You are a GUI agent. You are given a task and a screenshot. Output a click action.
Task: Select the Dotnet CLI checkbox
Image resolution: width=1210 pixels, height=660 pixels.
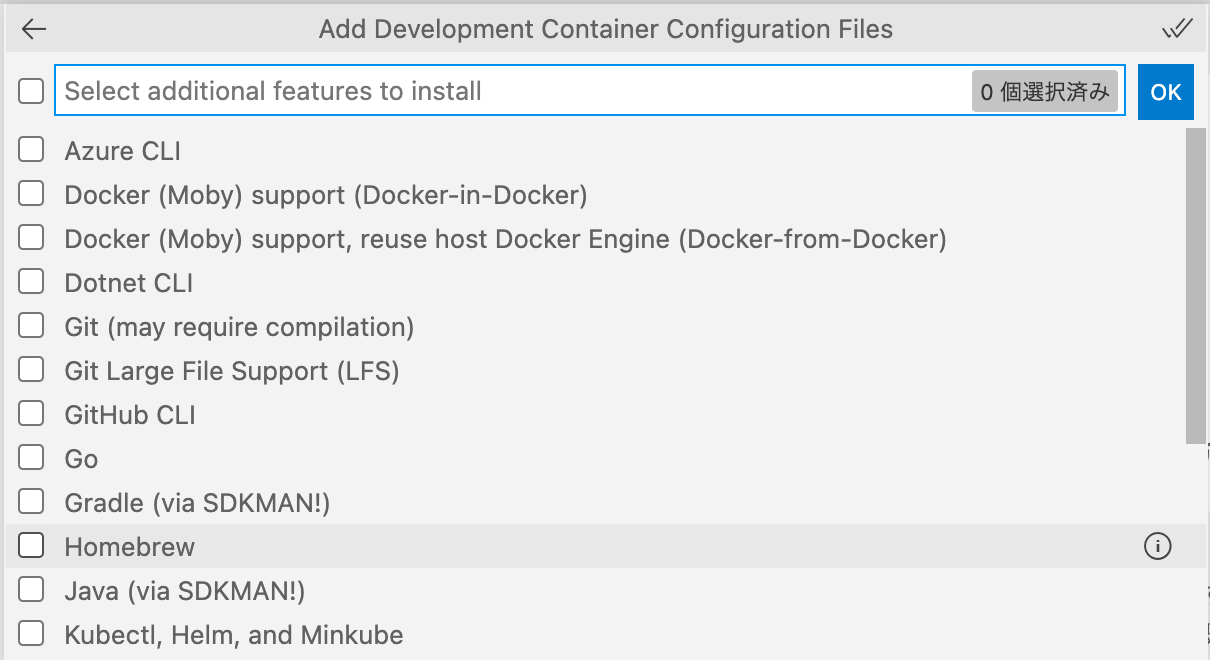click(x=31, y=282)
